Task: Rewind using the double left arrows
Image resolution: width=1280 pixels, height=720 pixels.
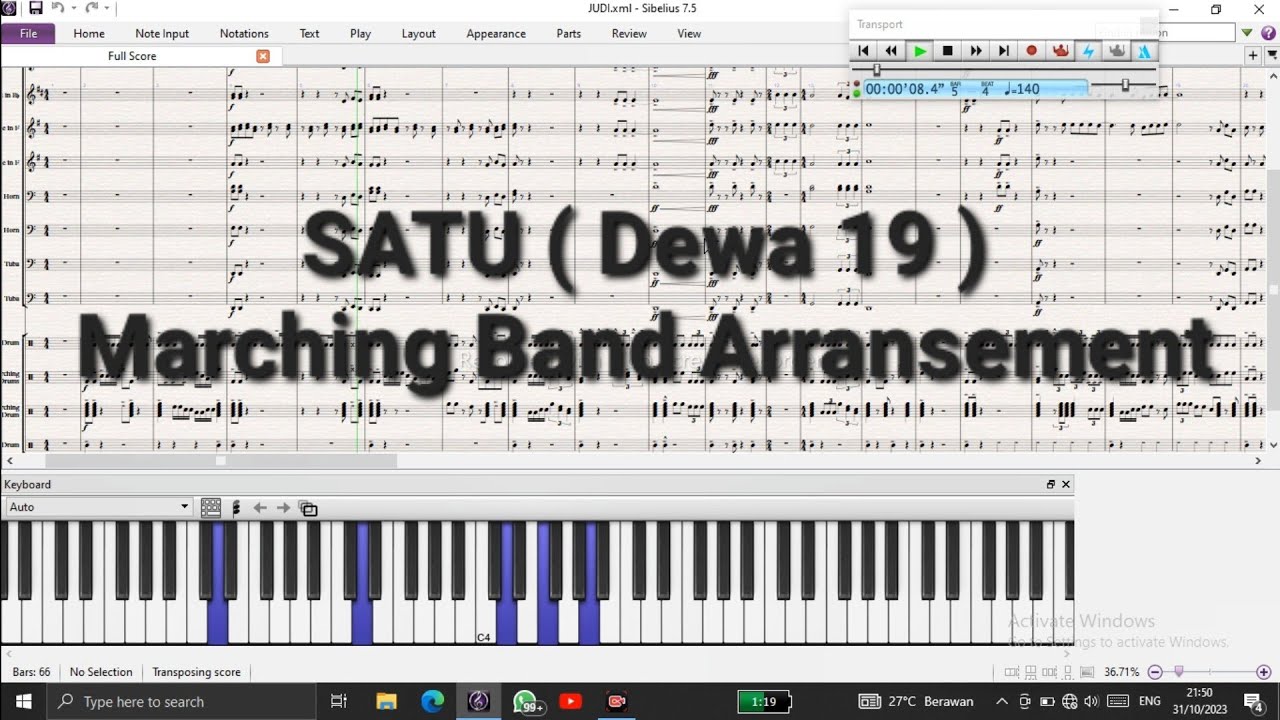Action: click(x=891, y=51)
